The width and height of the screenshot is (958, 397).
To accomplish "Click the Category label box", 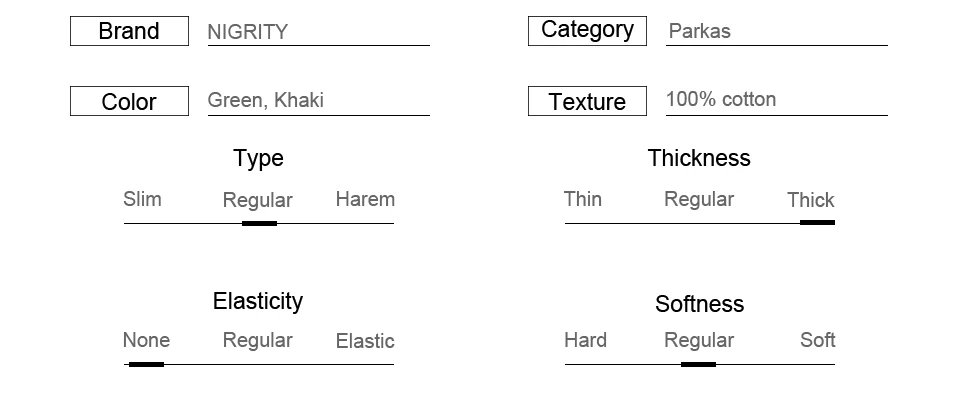I will pos(587,31).
